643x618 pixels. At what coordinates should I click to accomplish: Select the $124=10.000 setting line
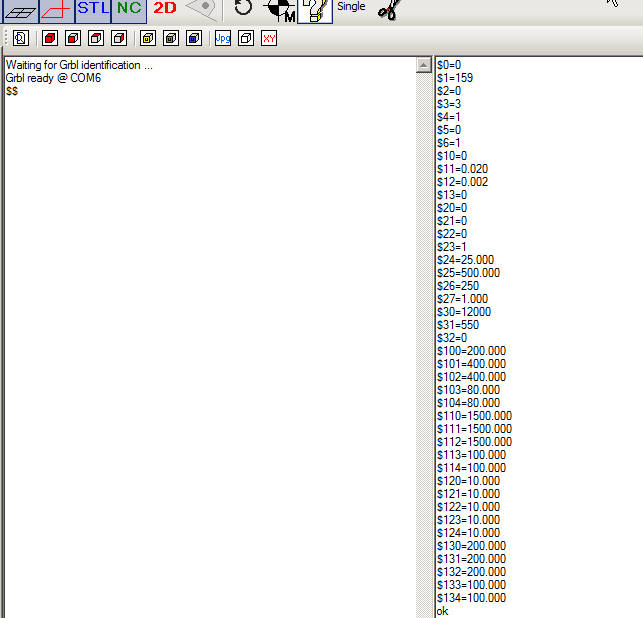click(x=468, y=533)
